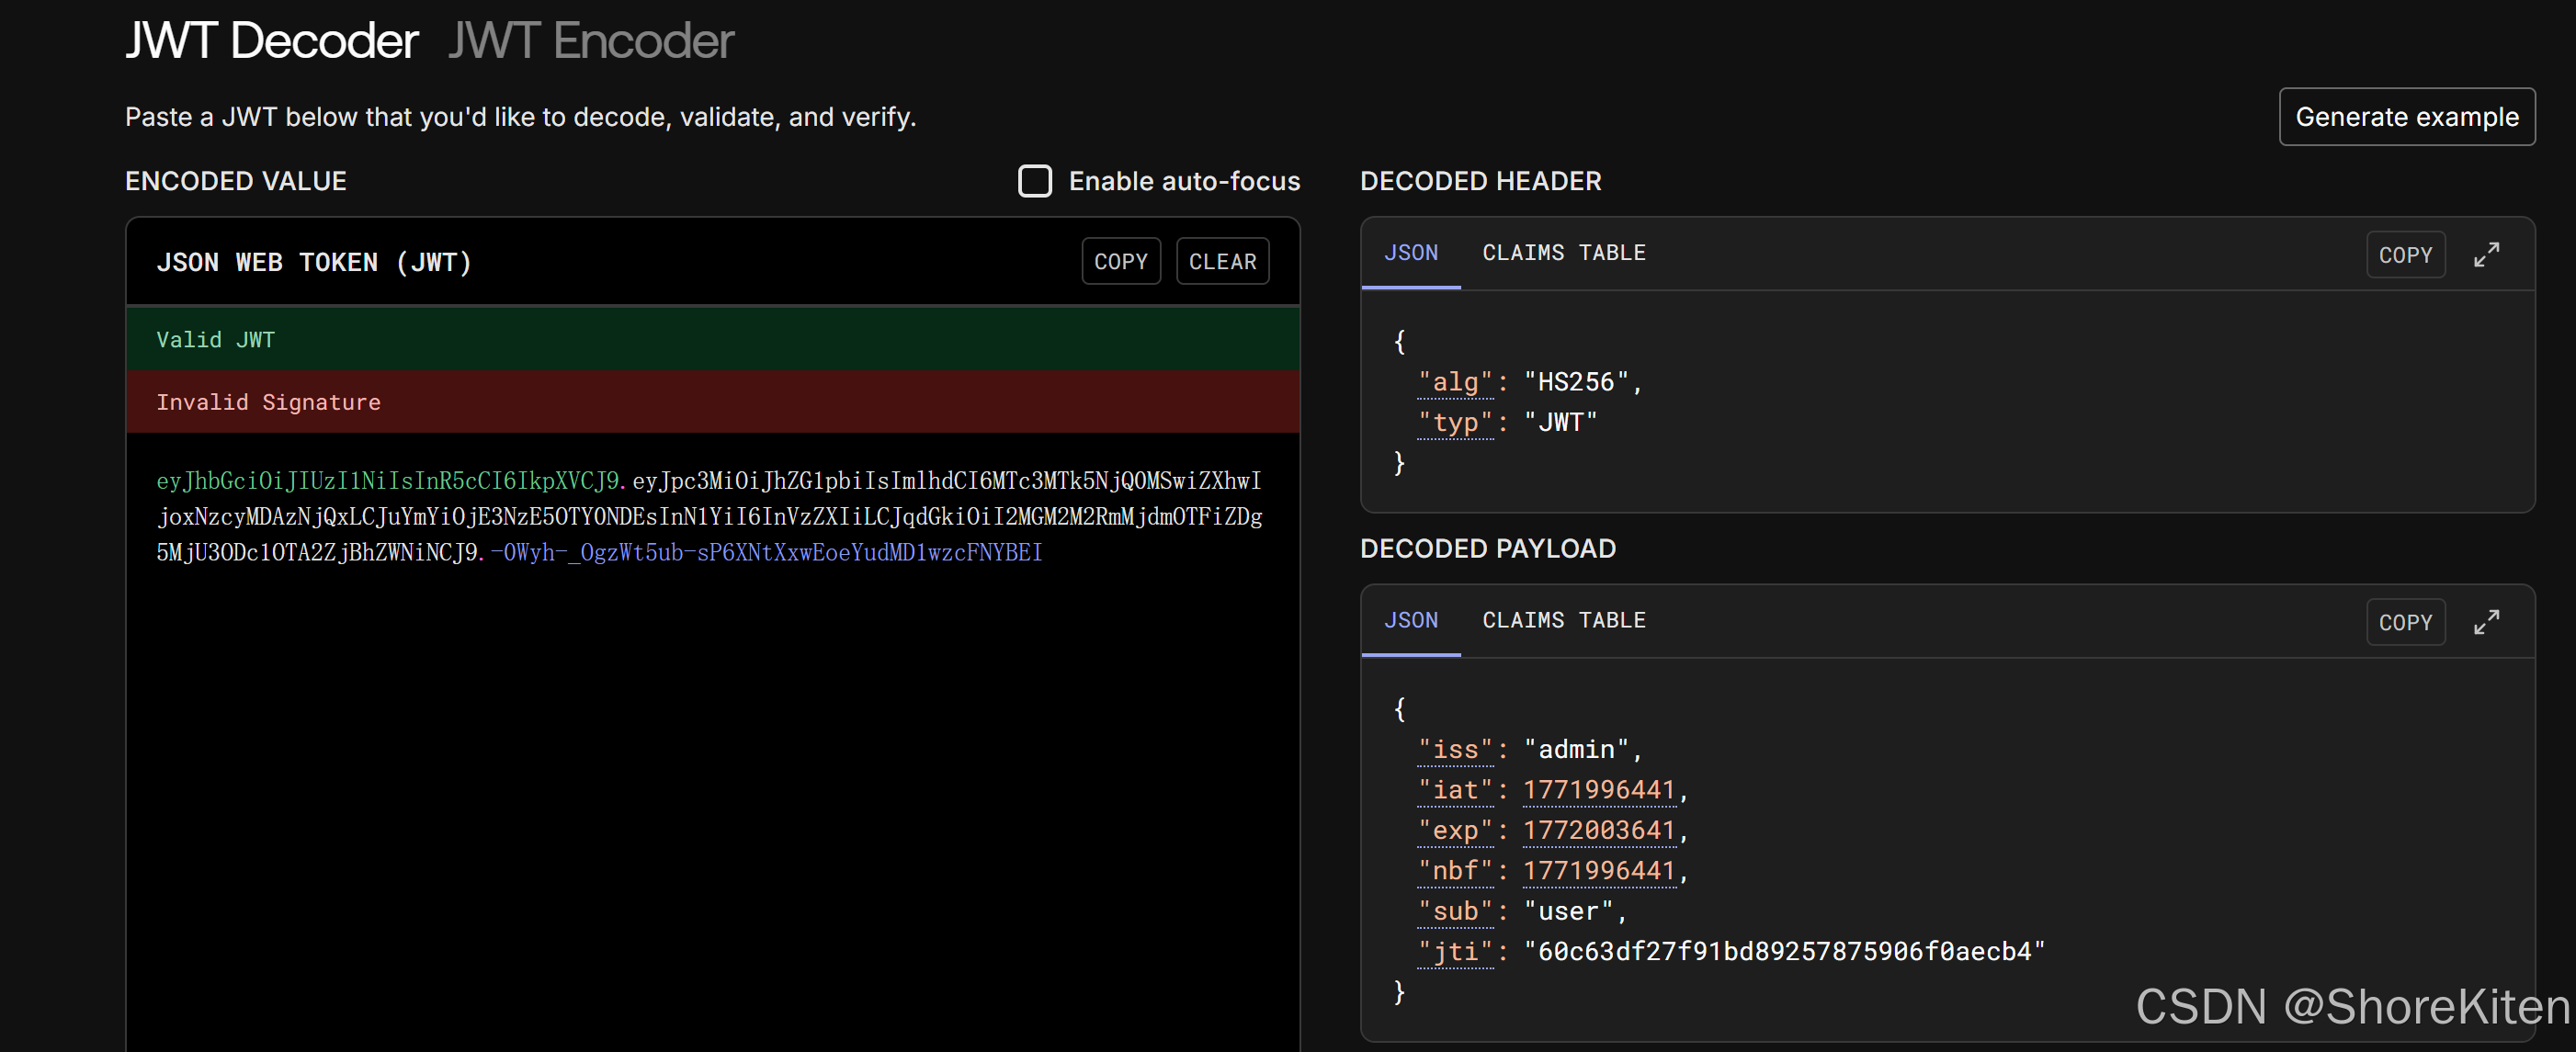Expand the decoded payload panel
The width and height of the screenshot is (2576, 1052).
(2486, 622)
